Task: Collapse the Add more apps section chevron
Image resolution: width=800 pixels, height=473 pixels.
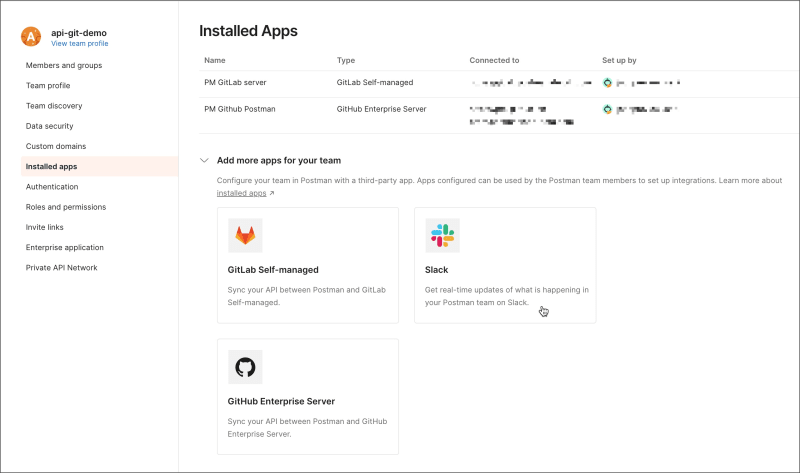Action: pos(204,160)
